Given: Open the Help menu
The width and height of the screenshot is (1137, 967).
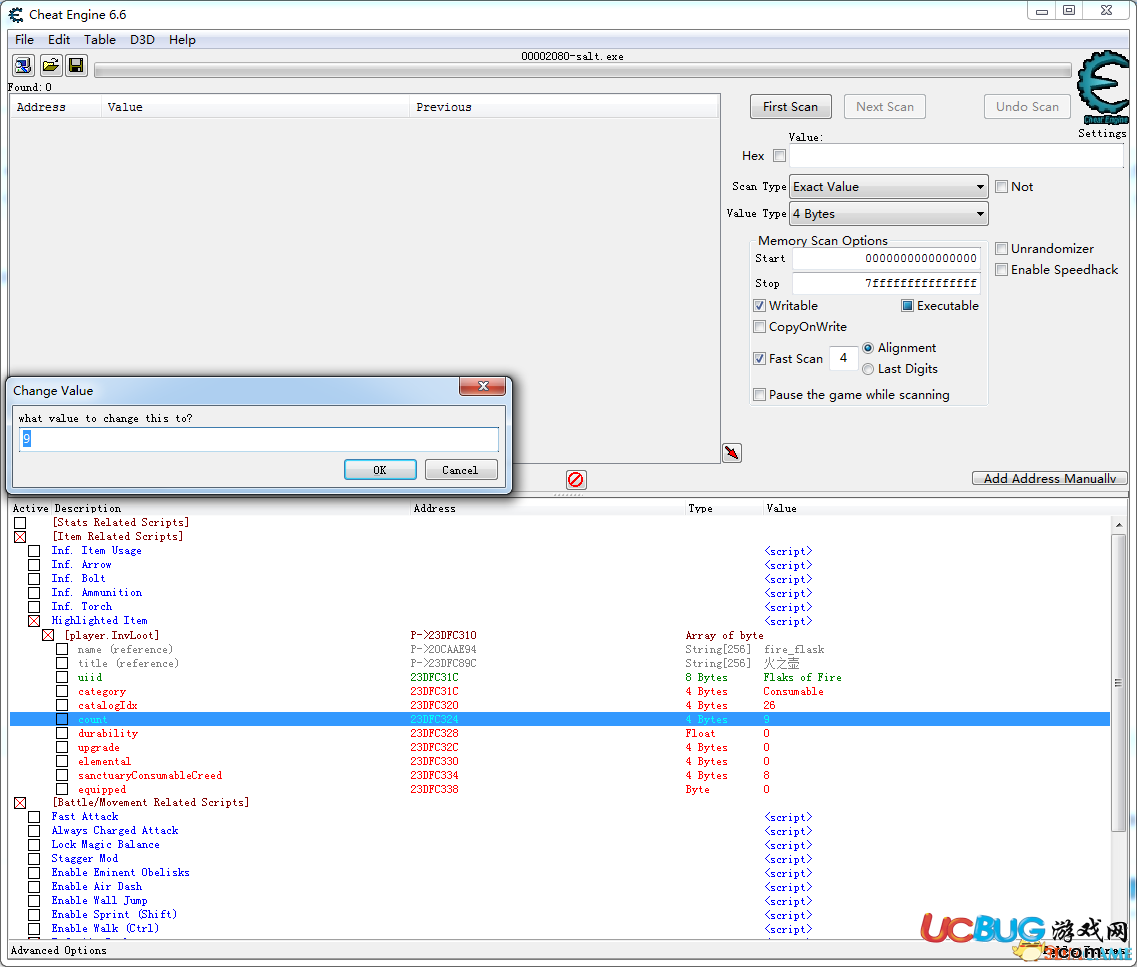Looking at the screenshot, I should [182, 40].
